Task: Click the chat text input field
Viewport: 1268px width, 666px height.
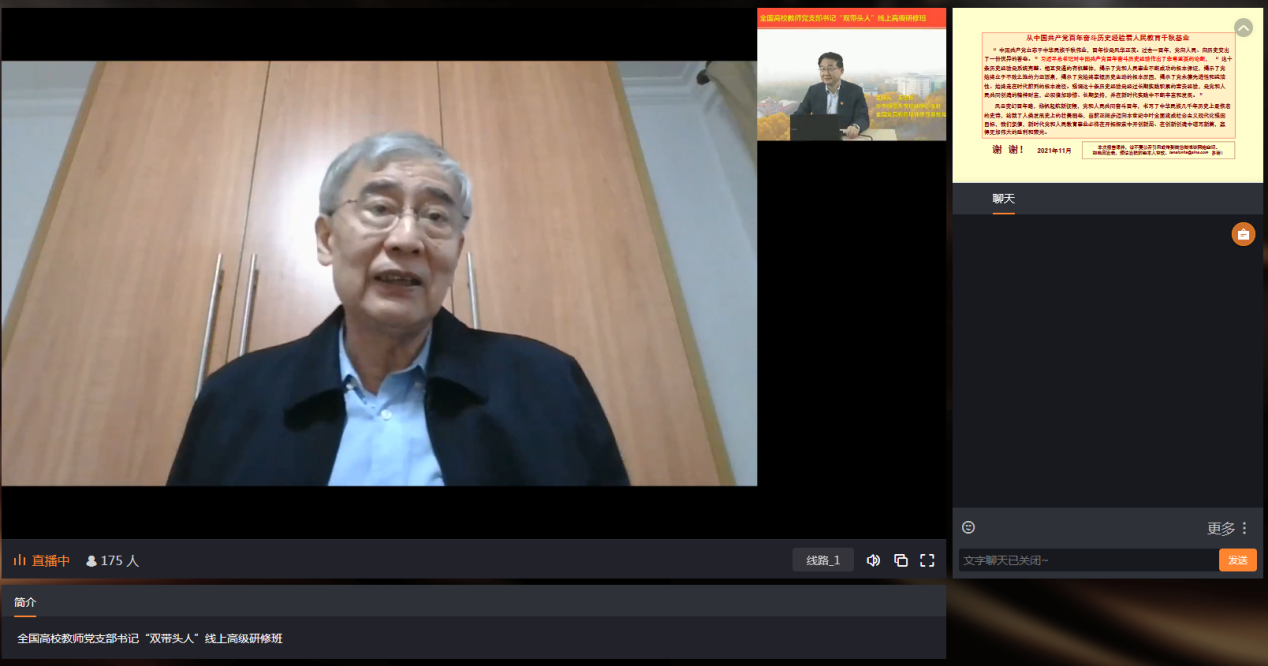Action: (x=1086, y=560)
